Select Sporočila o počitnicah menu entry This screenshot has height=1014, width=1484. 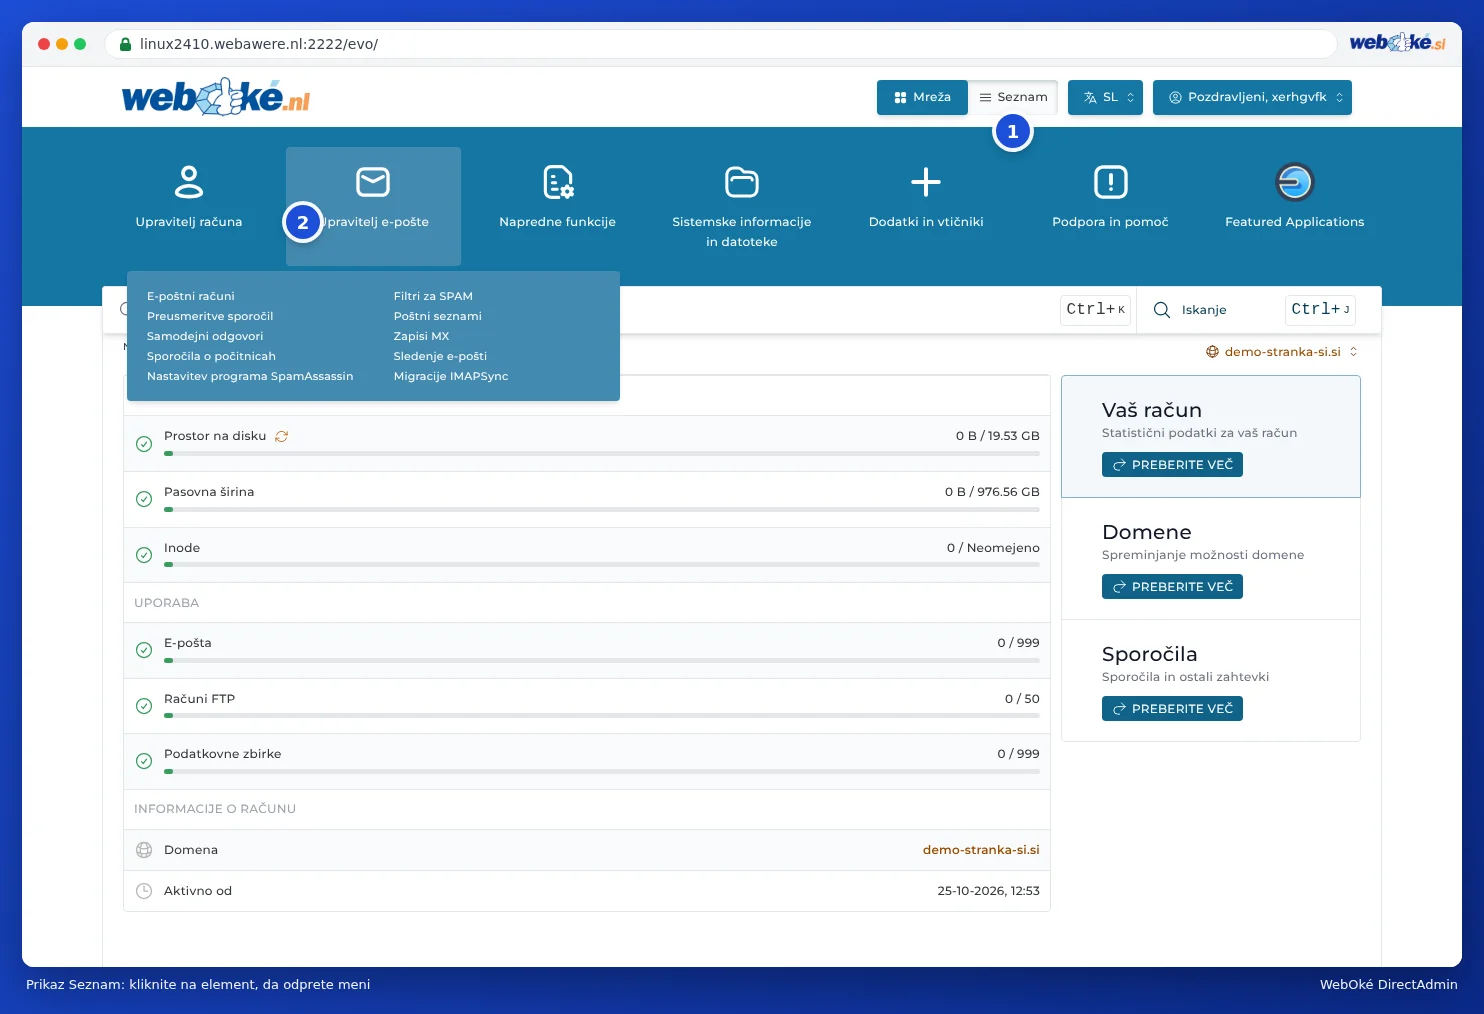click(x=211, y=356)
